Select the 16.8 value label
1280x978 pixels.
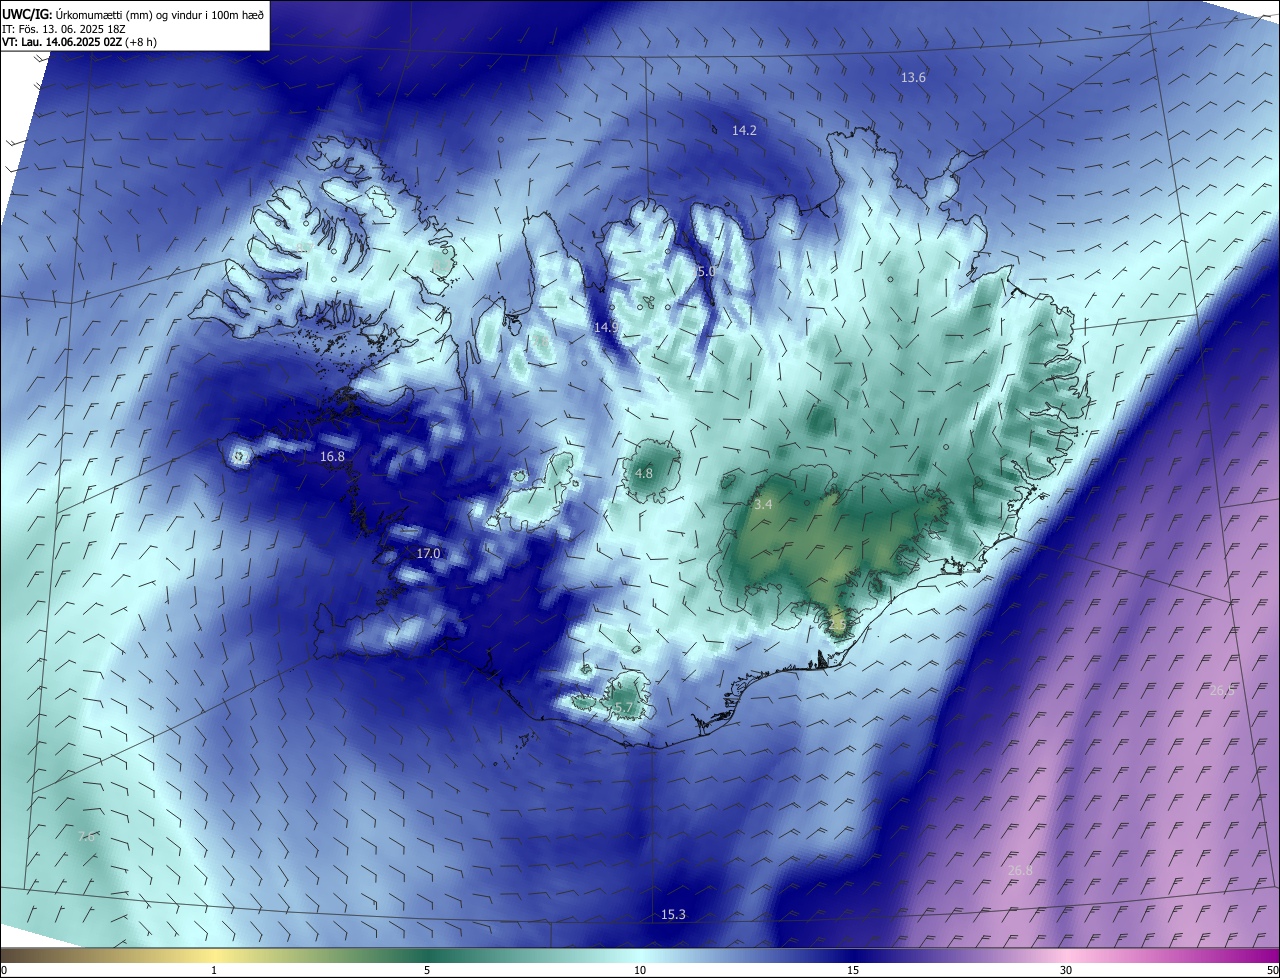[332, 457]
